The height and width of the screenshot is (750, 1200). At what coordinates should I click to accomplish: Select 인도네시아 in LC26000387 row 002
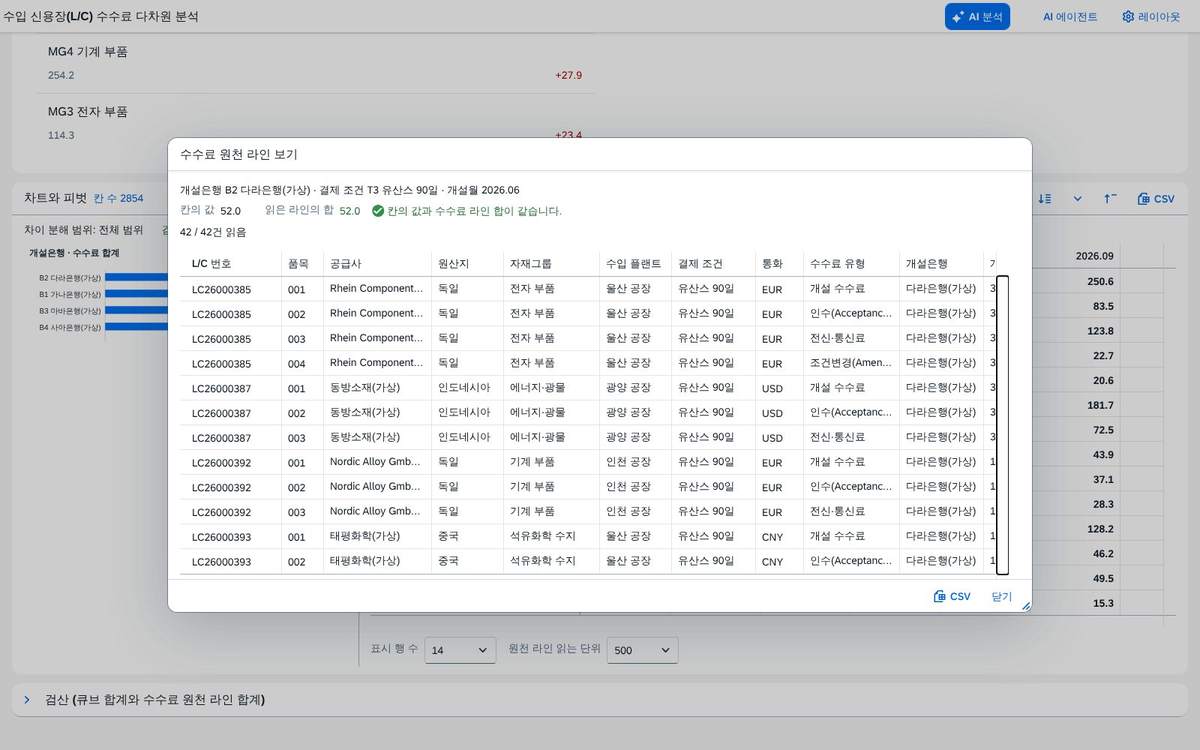pos(464,412)
